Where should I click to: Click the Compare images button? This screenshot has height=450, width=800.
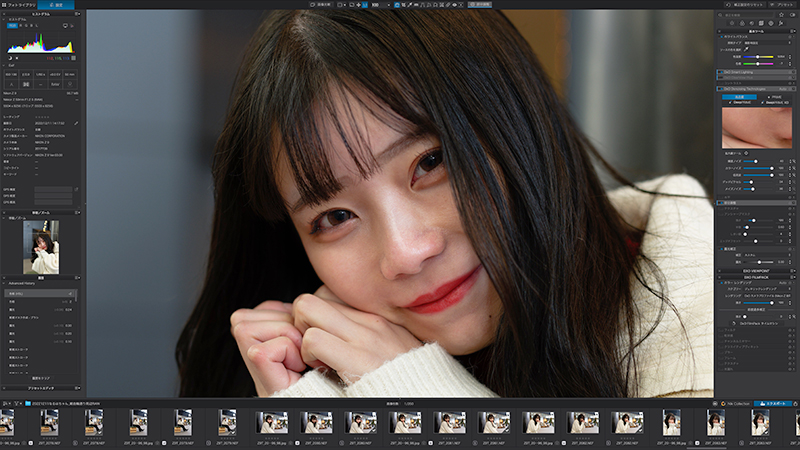[320, 5]
